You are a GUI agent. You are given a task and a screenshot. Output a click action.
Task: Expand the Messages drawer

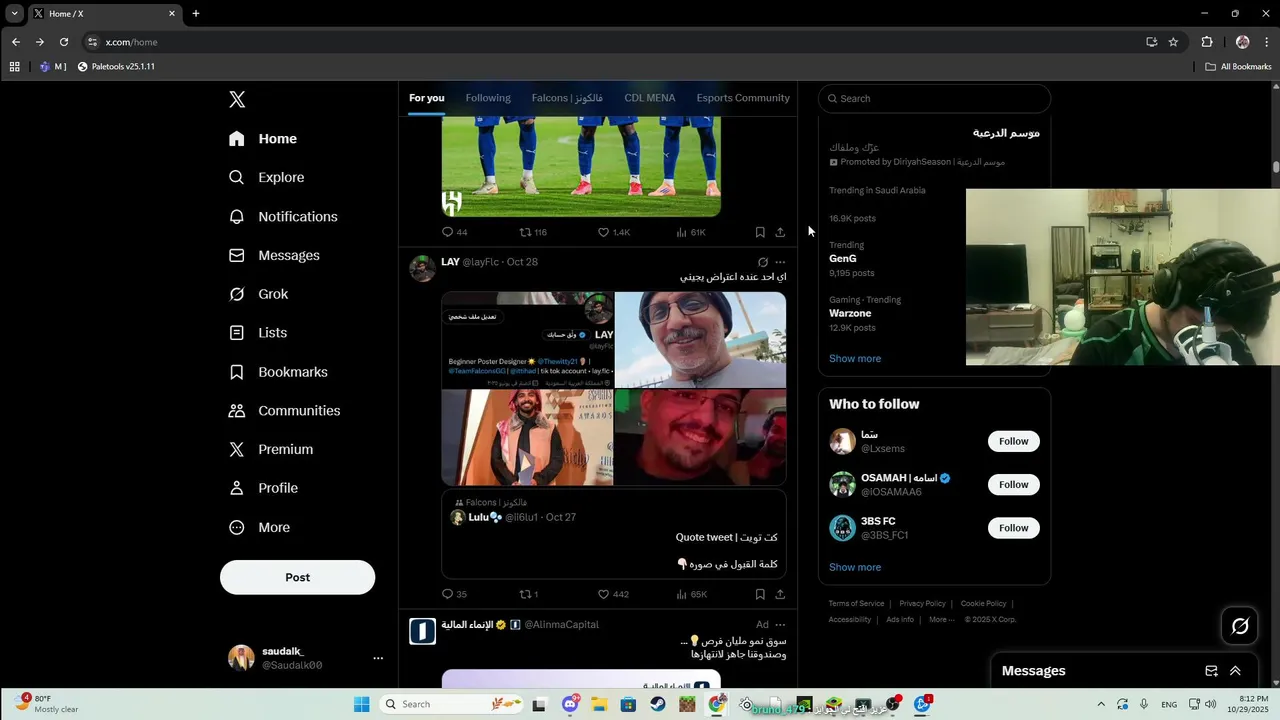(x=1235, y=671)
